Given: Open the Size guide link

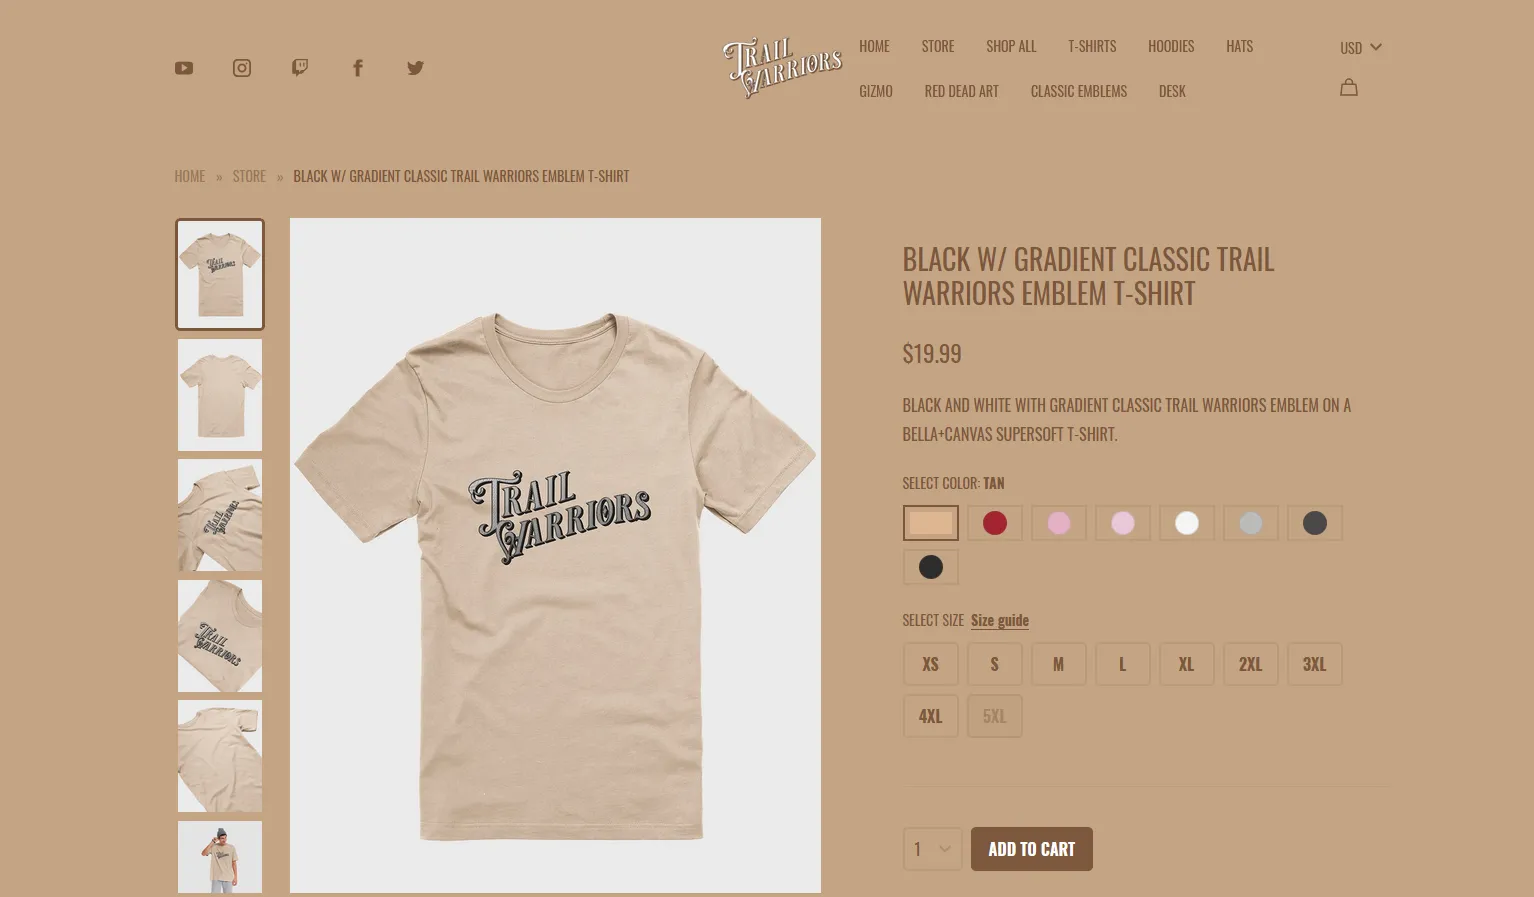Looking at the screenshot, I should [x=1000, y=620].
